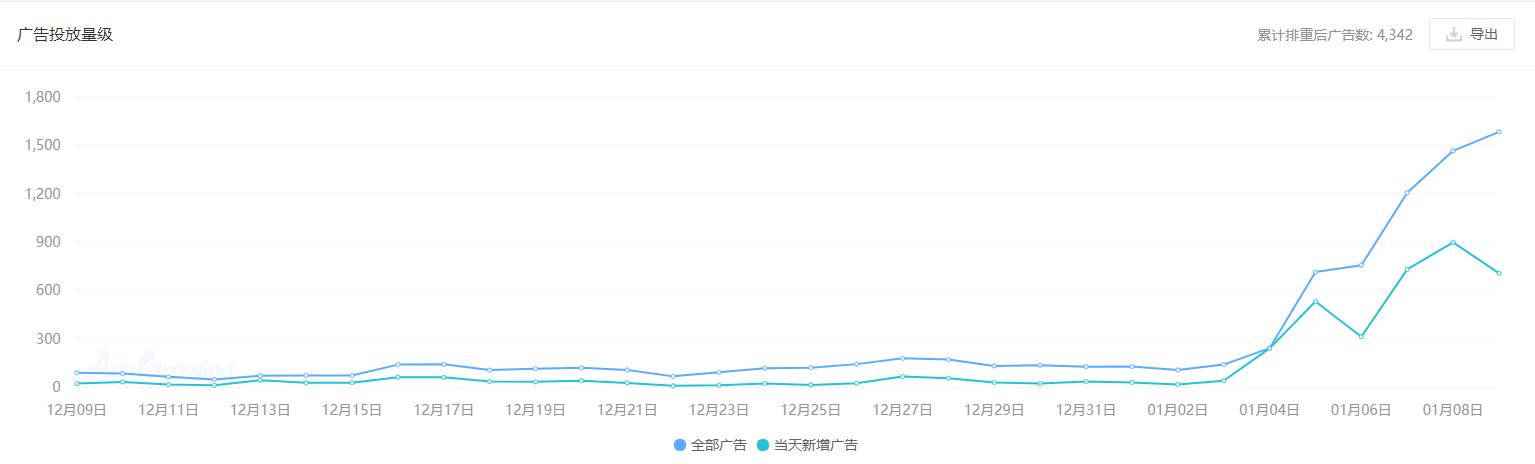Image resolution: width=1535 pixels, height=464 pixels.
Task: Select 全部广告 data point on 01月08日
Action: point(1452,151)
